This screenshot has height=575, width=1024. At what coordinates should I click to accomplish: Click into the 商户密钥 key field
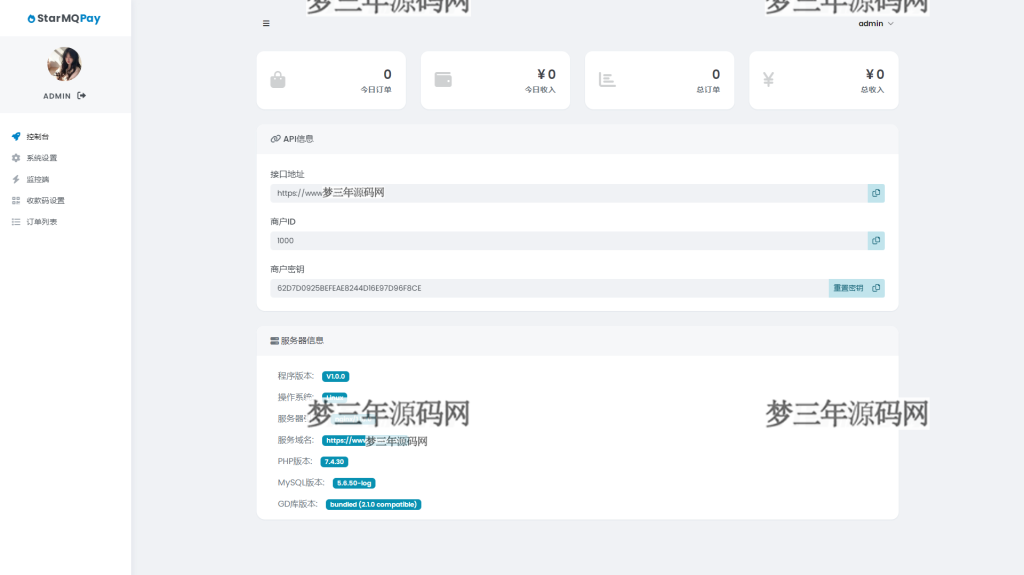pyautogui.click(x=549, y=288)
